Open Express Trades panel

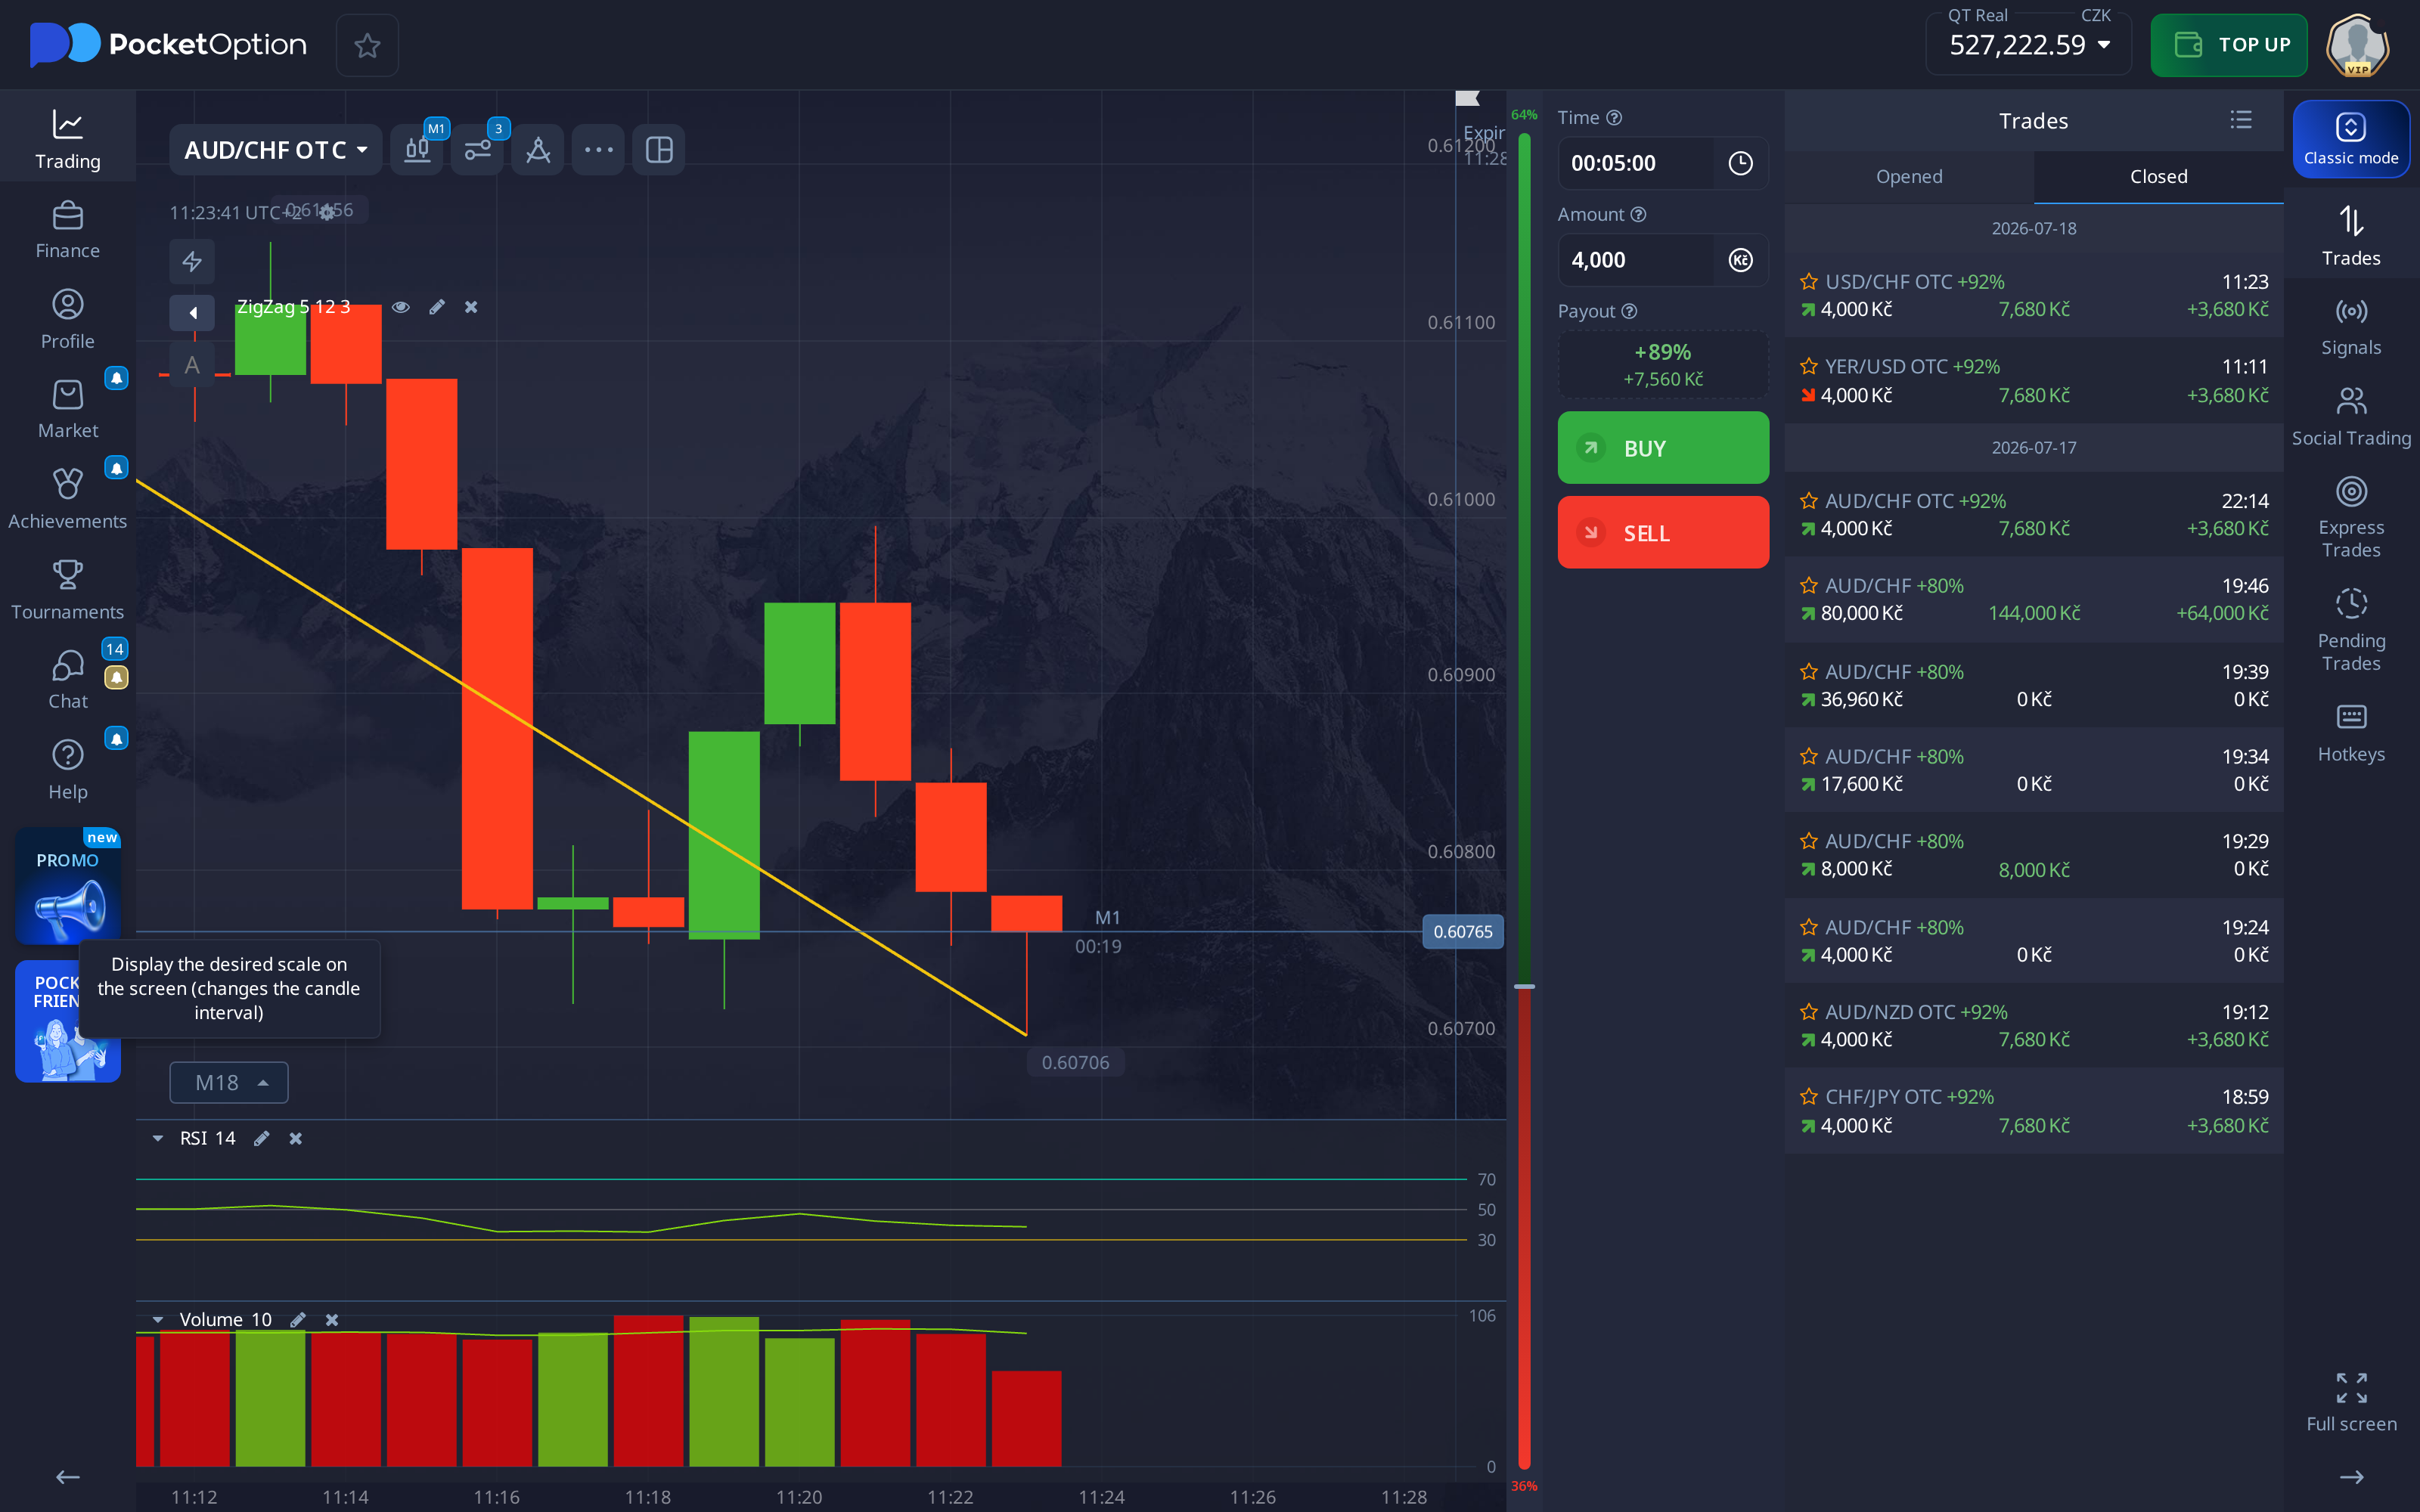click(2351, 517)
